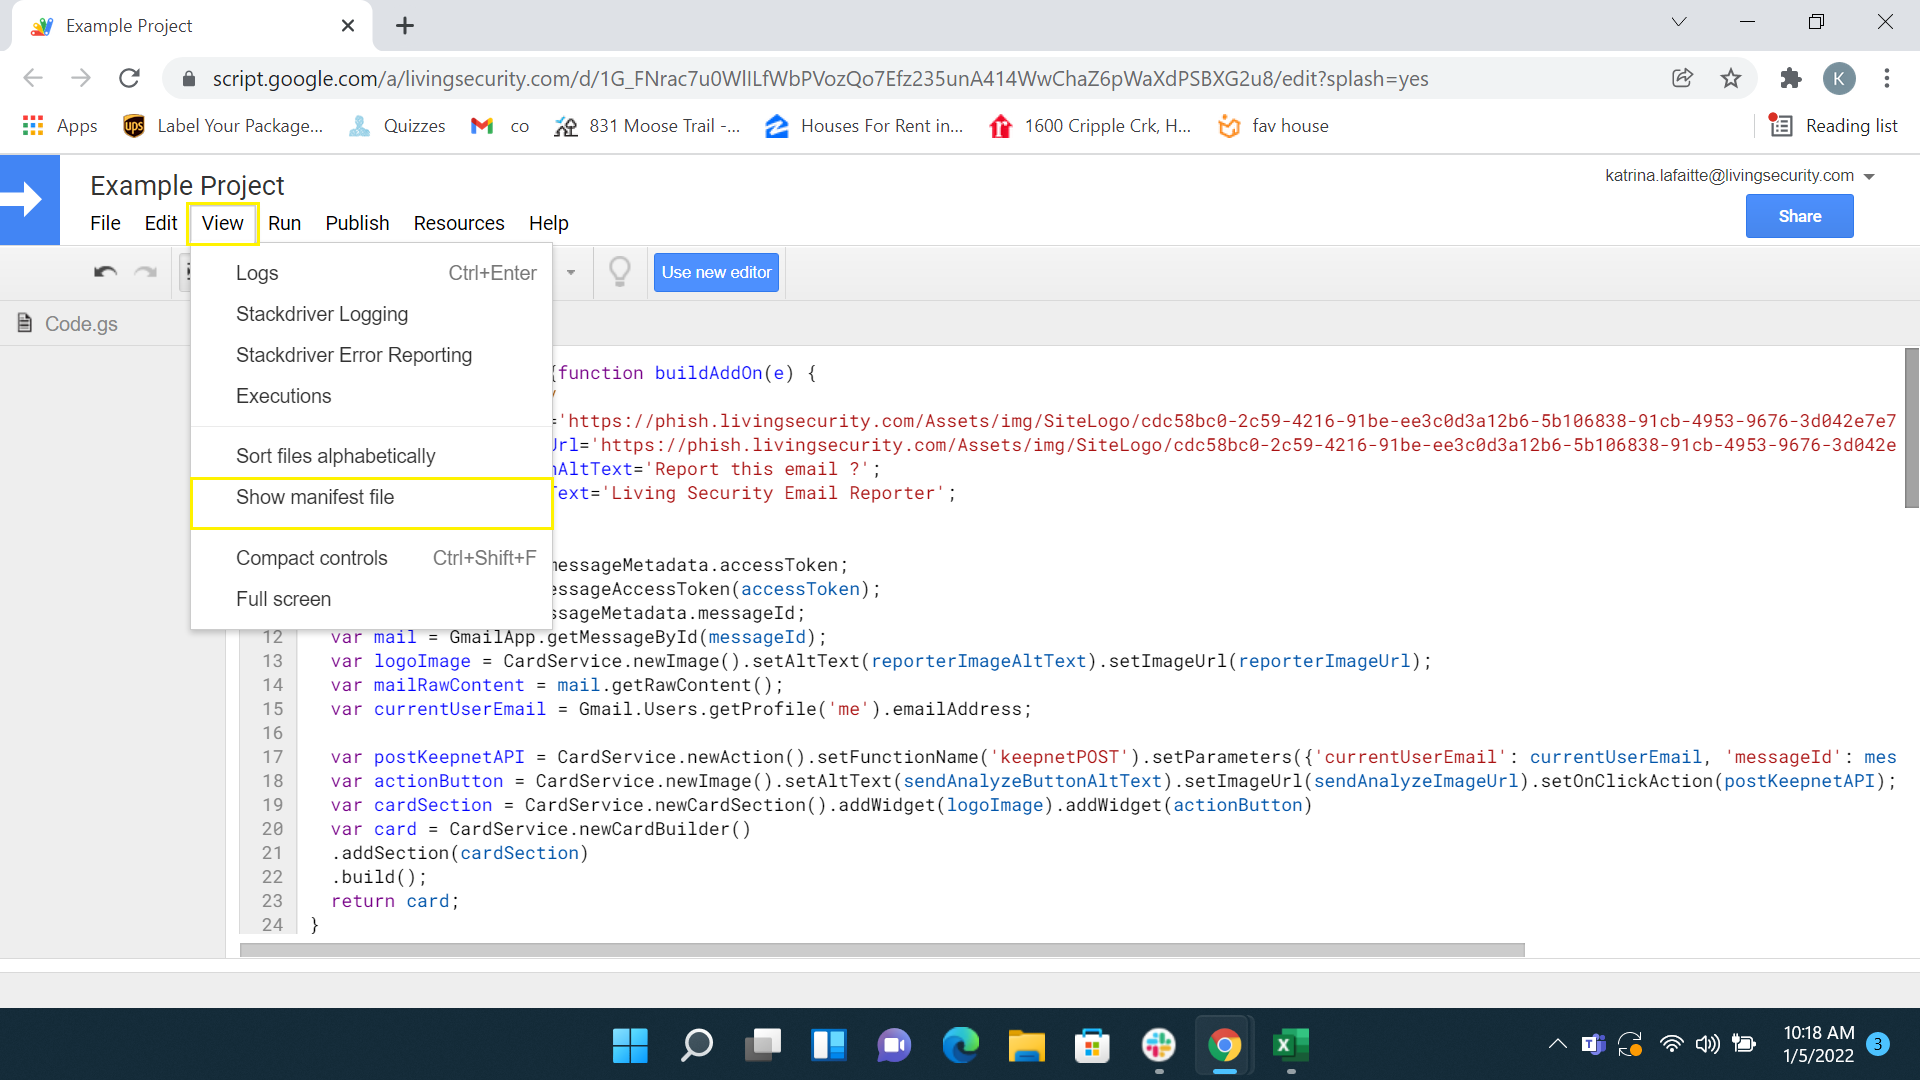1920x1080 pixels.
Task: Open Microsoft Store from taskbar
Action: pos(1093,1046)
